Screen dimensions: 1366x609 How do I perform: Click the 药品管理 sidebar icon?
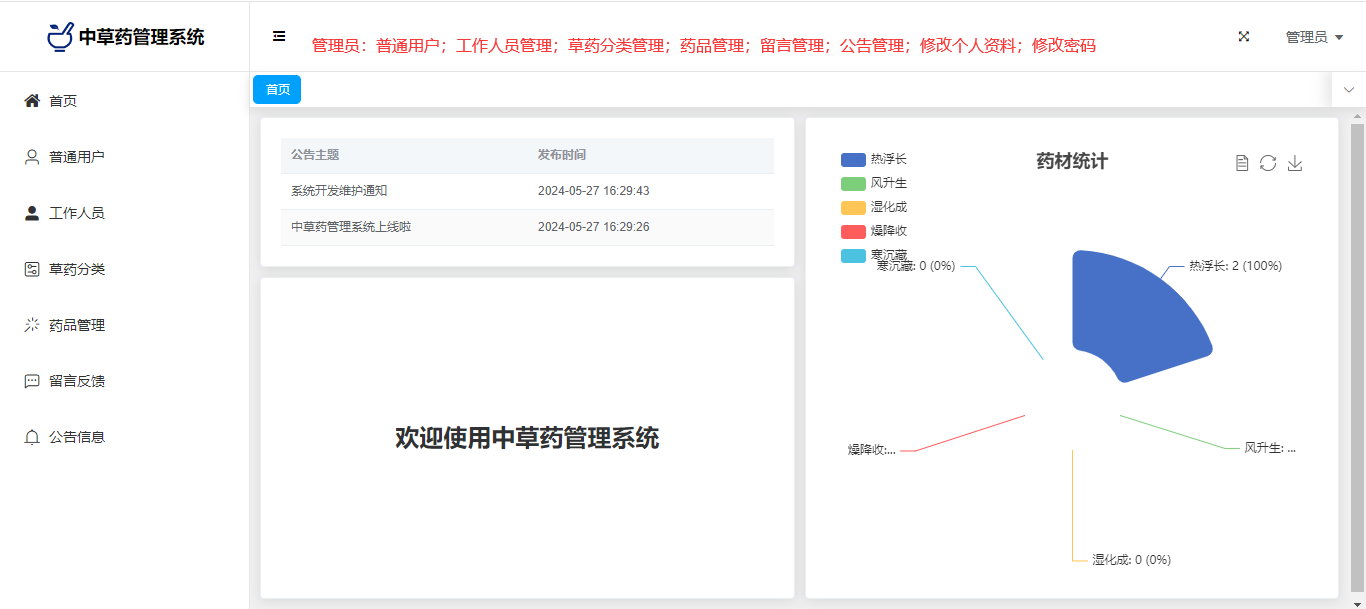pos(32,325)
